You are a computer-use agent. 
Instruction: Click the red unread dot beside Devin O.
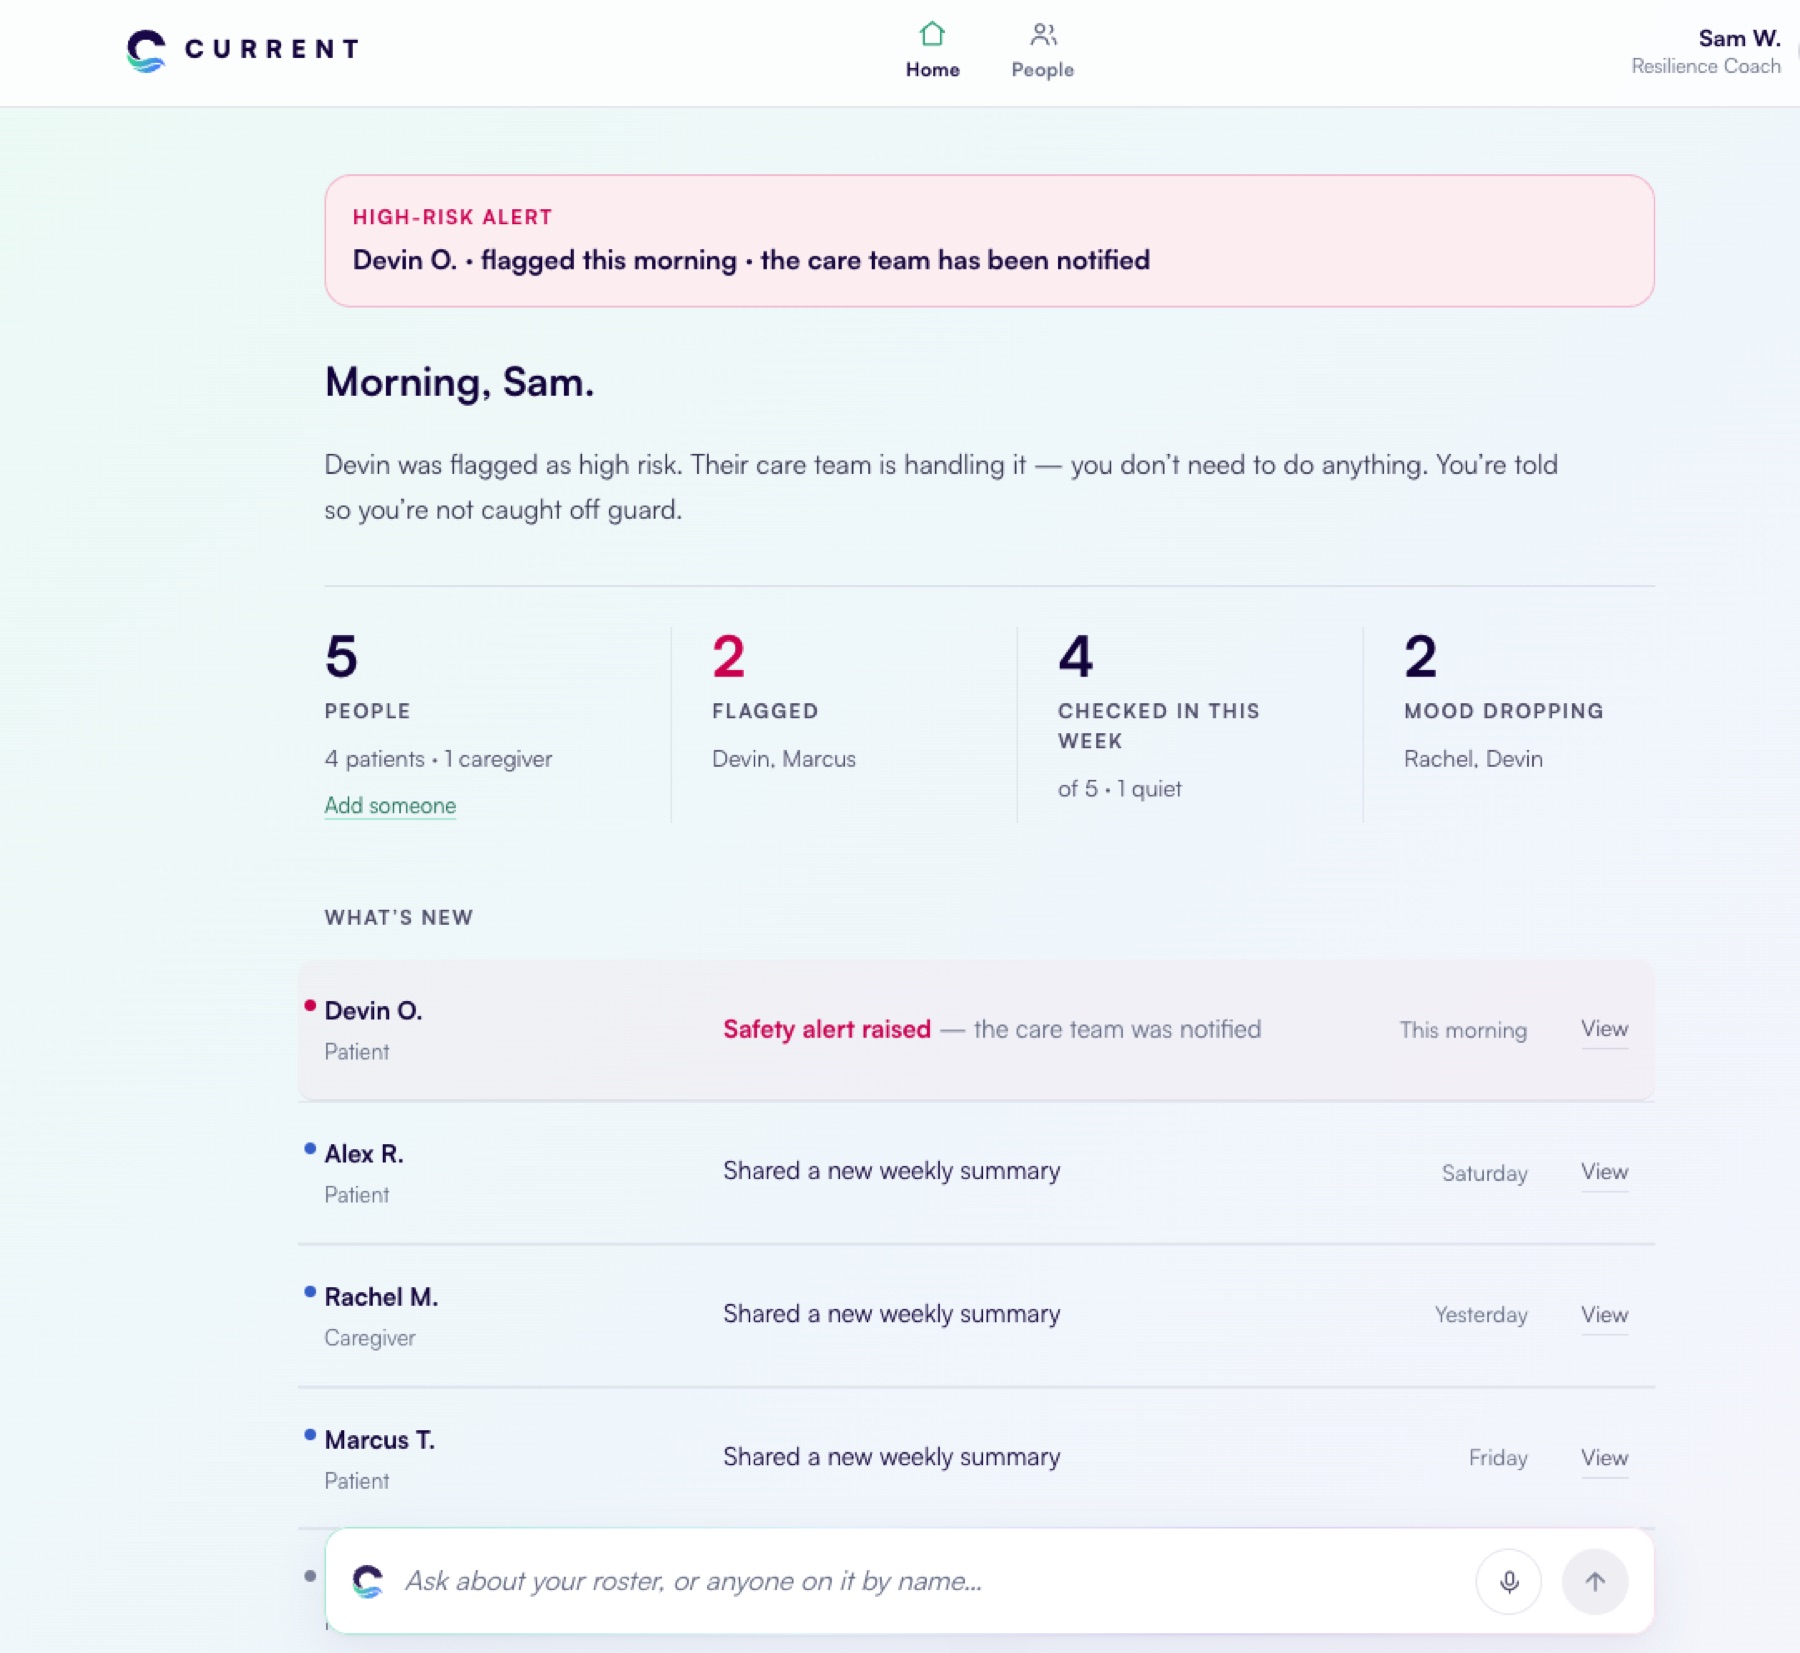[310, 1006]
